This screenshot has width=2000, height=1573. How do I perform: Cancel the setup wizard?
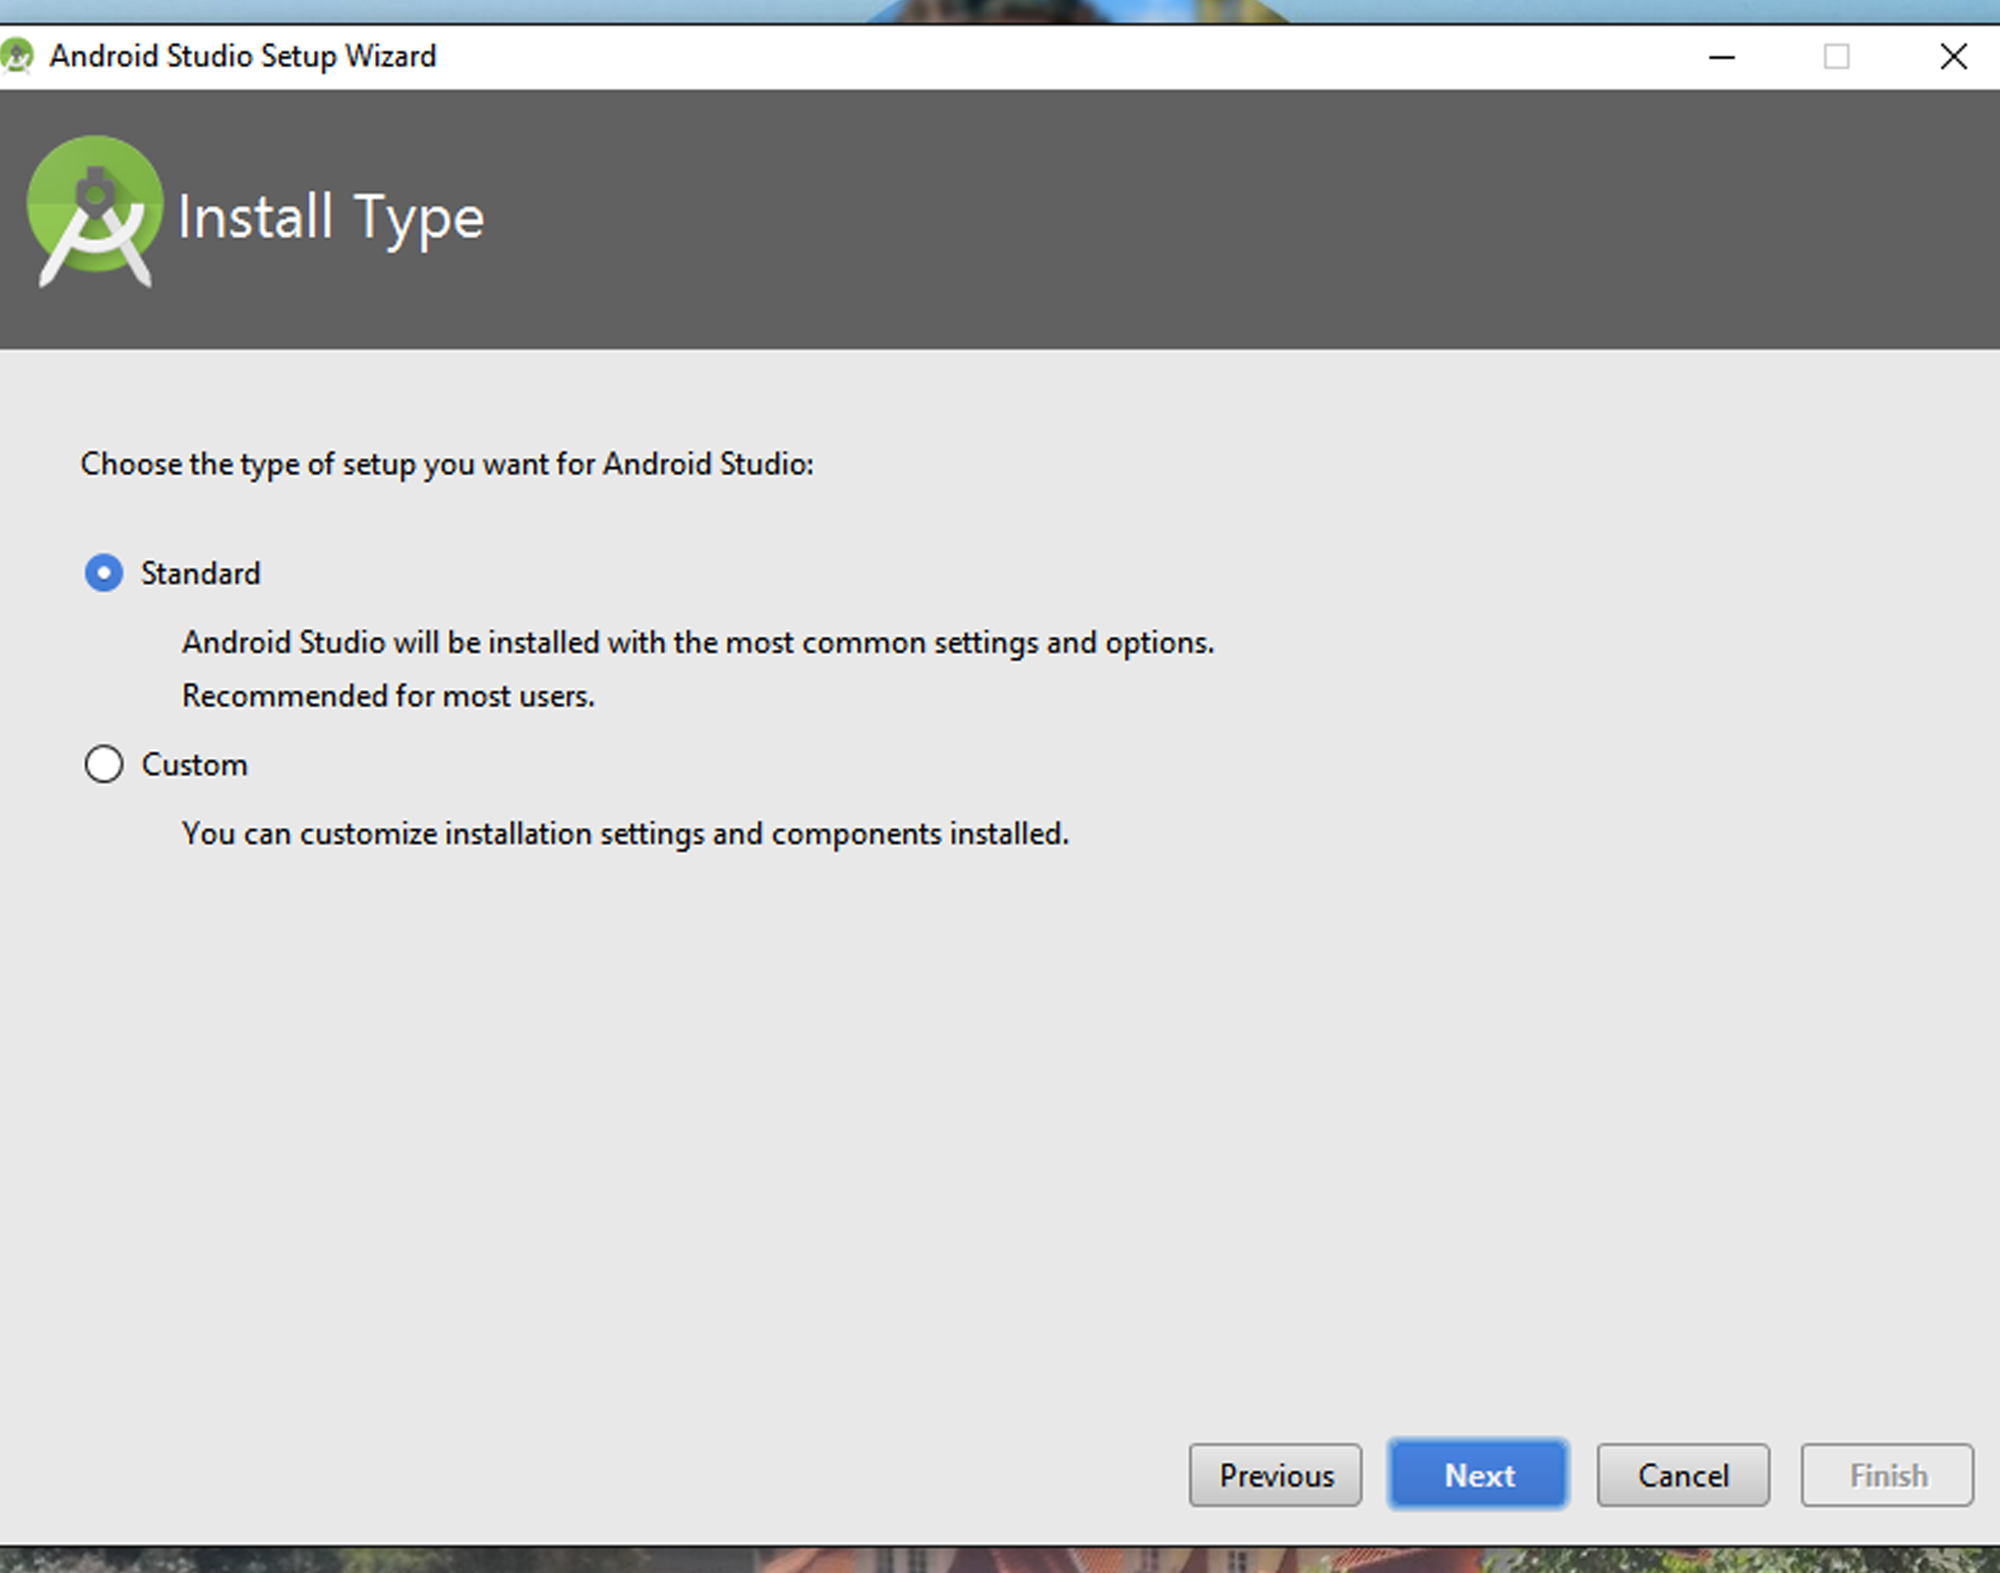pyautogui.click(x=1683, y=1475)
